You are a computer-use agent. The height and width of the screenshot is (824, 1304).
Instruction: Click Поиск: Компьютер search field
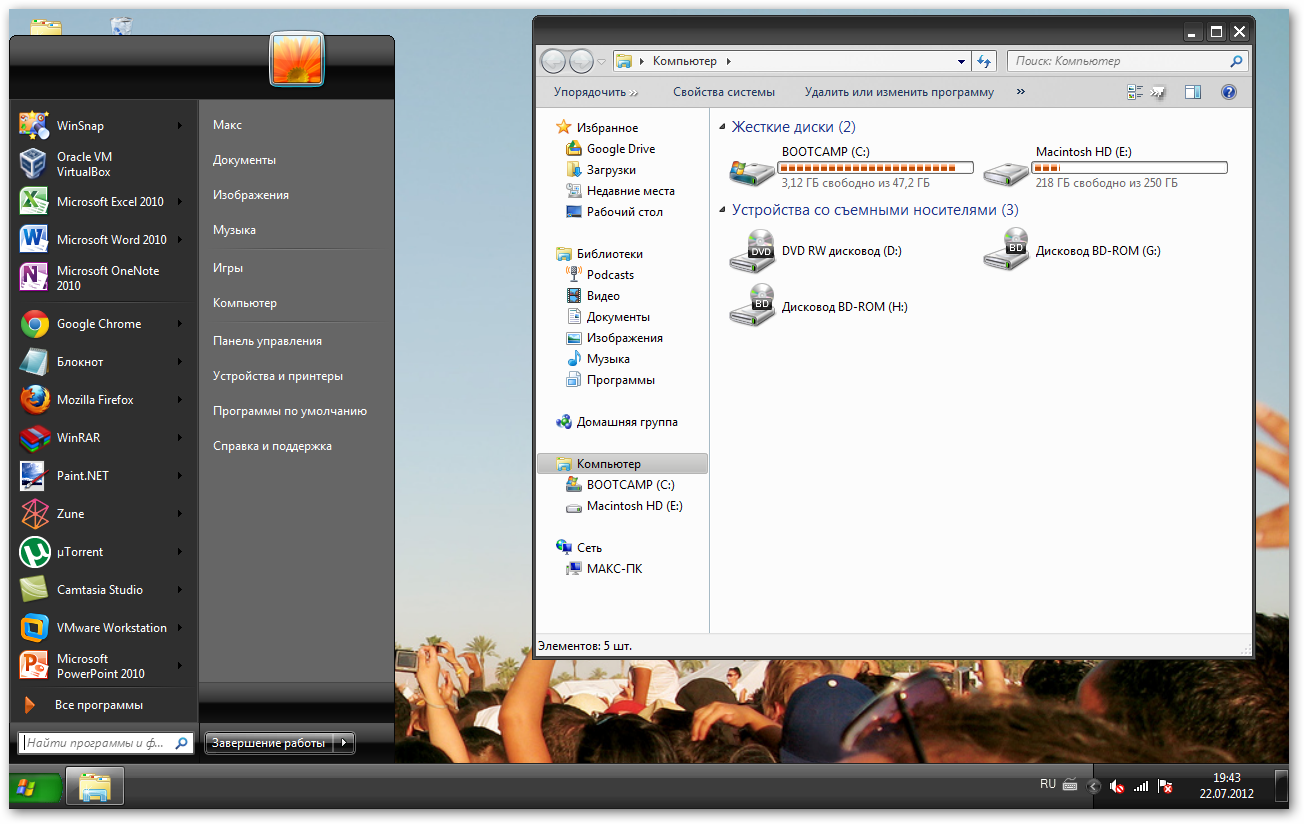pyautogui.click(x=1128, y=61)
